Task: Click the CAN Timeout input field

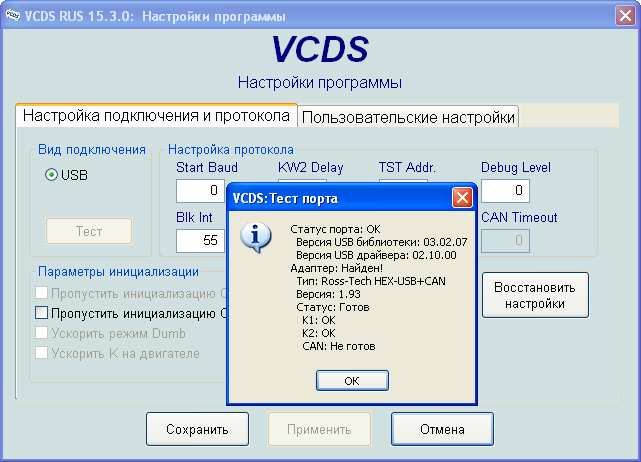Action: click(505, 240)
